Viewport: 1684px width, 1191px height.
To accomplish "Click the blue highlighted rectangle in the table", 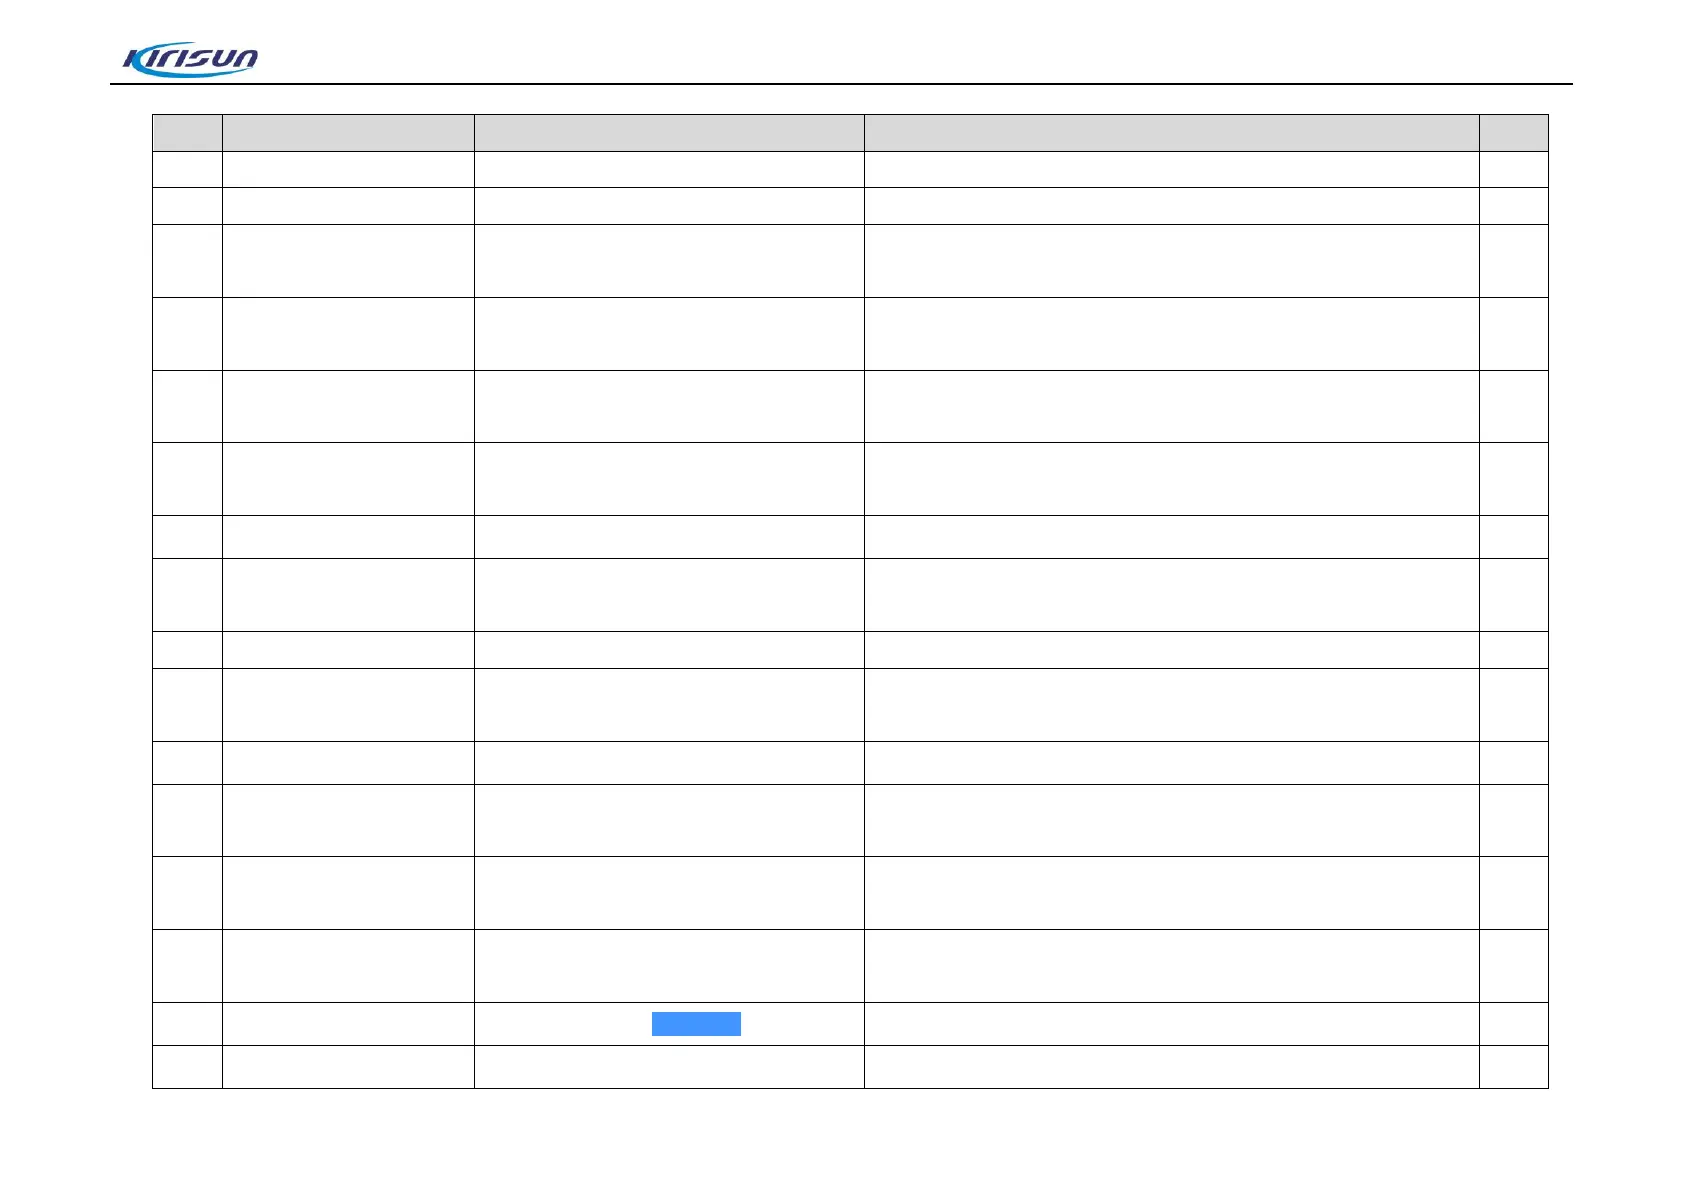I will click(696, 1024).
